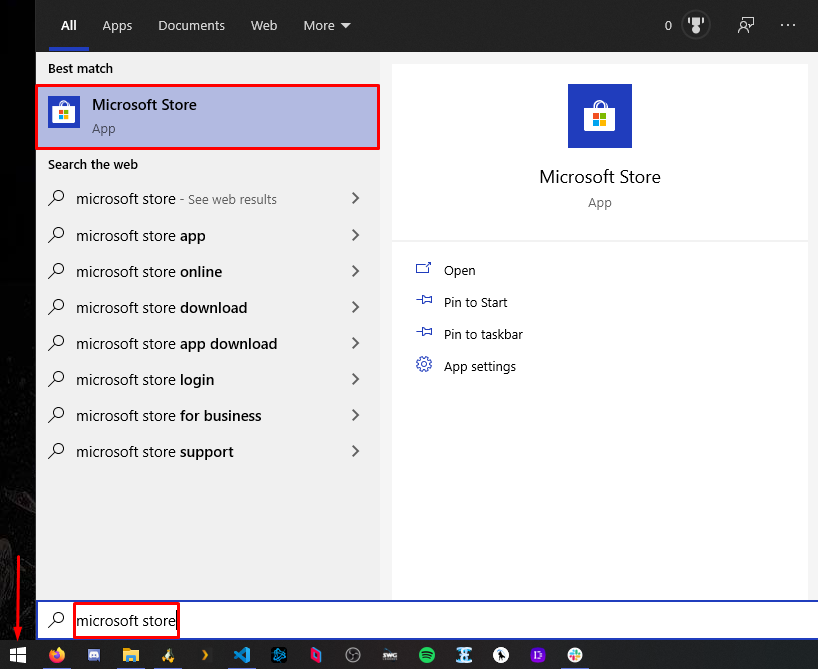Launch Firefox from the taskbar
Screen dimensions: 818x669
tap(57, 655)
